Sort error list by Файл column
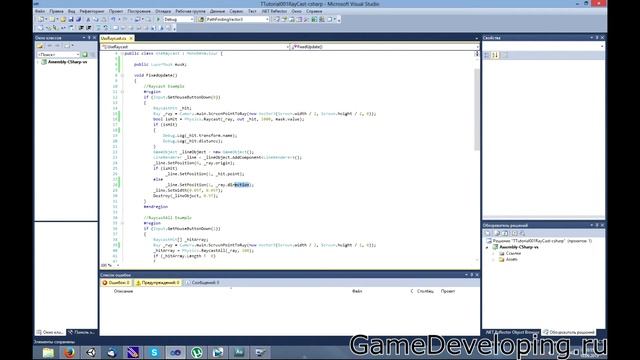 click(357, 291)
